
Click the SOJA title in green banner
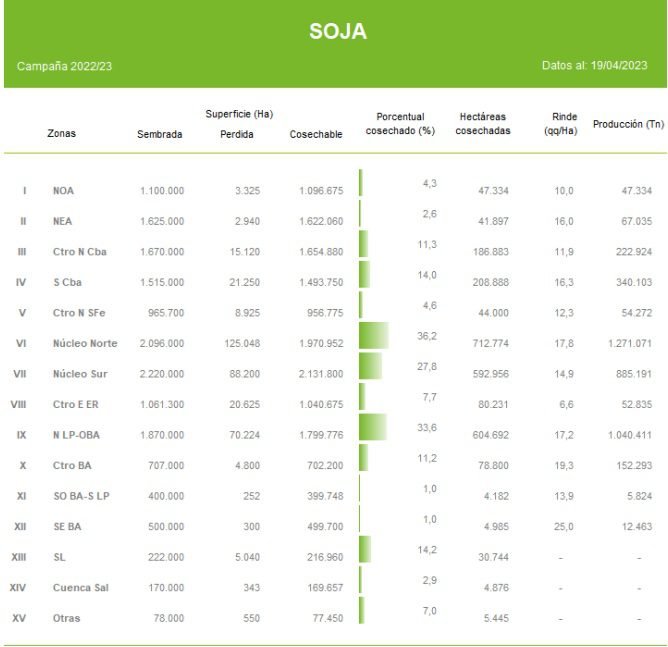[337, 32]
